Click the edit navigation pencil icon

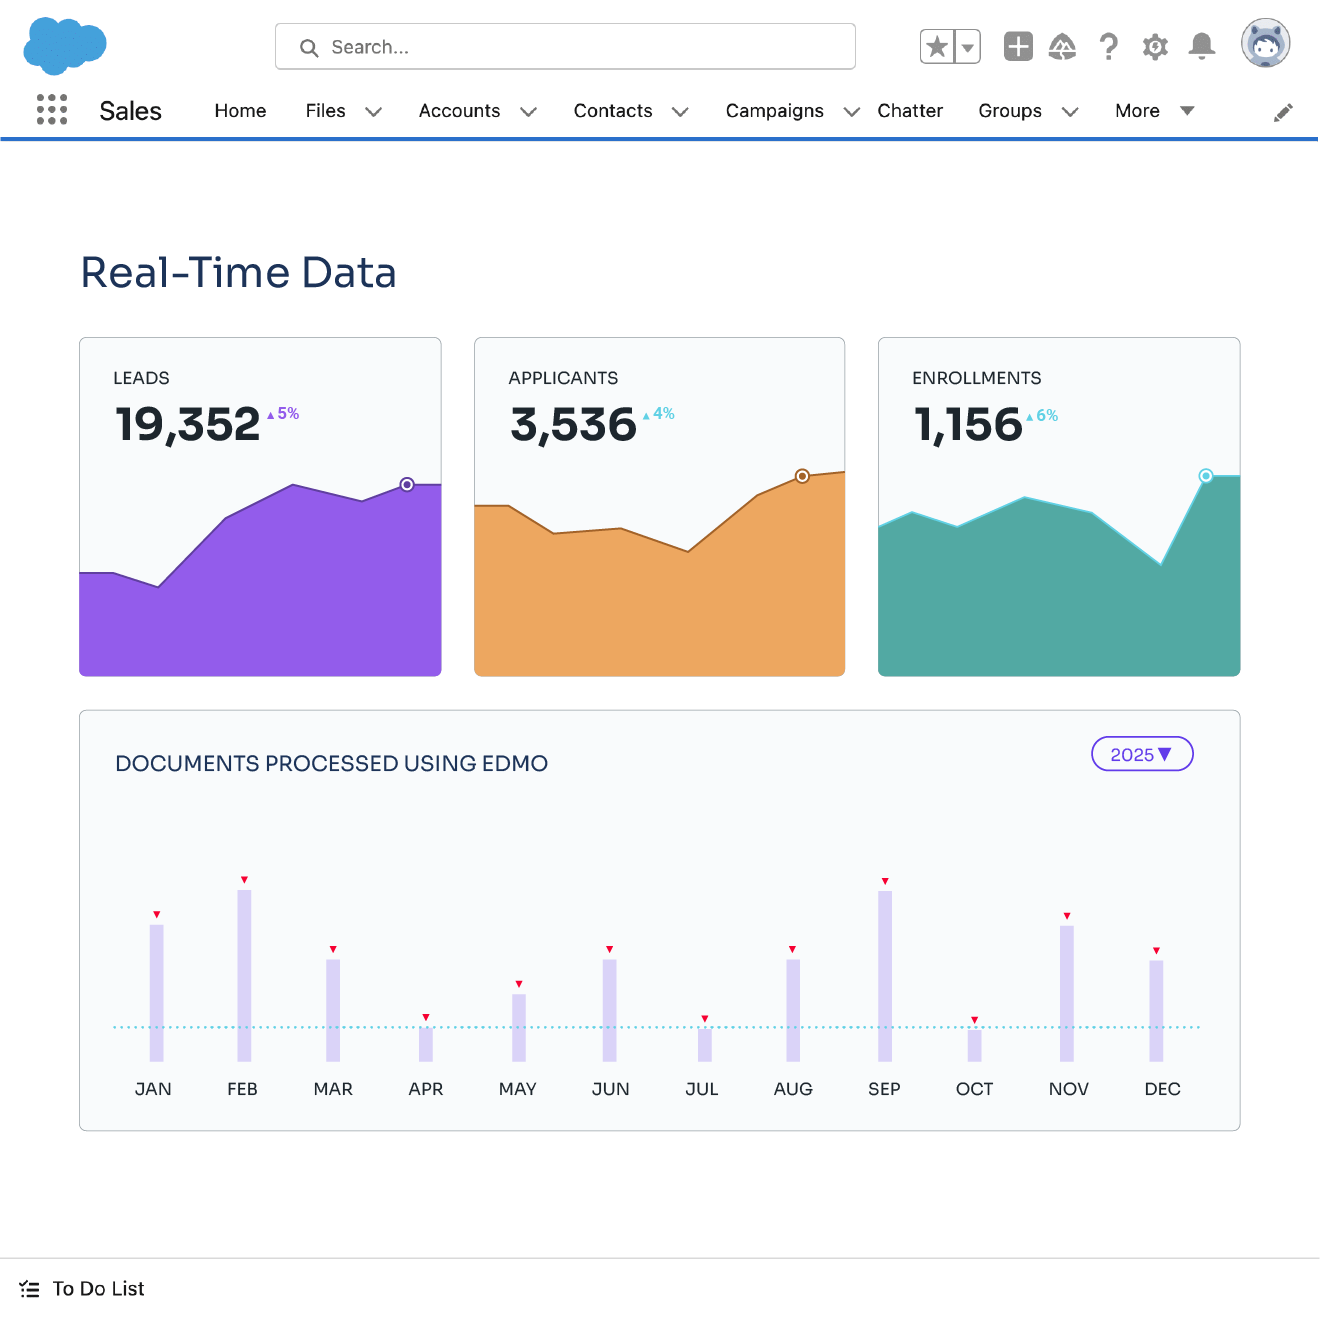[1283, 113]
